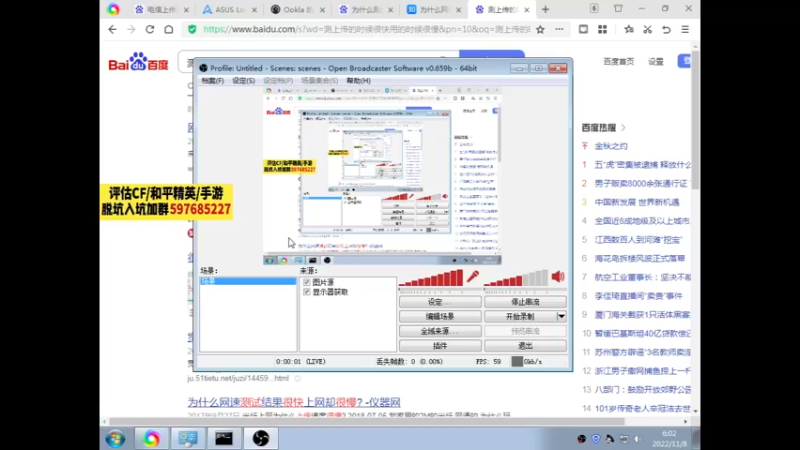Screen dimensions: 800x450
Task: Click the 停止串流 button
Action: (525, 302)
